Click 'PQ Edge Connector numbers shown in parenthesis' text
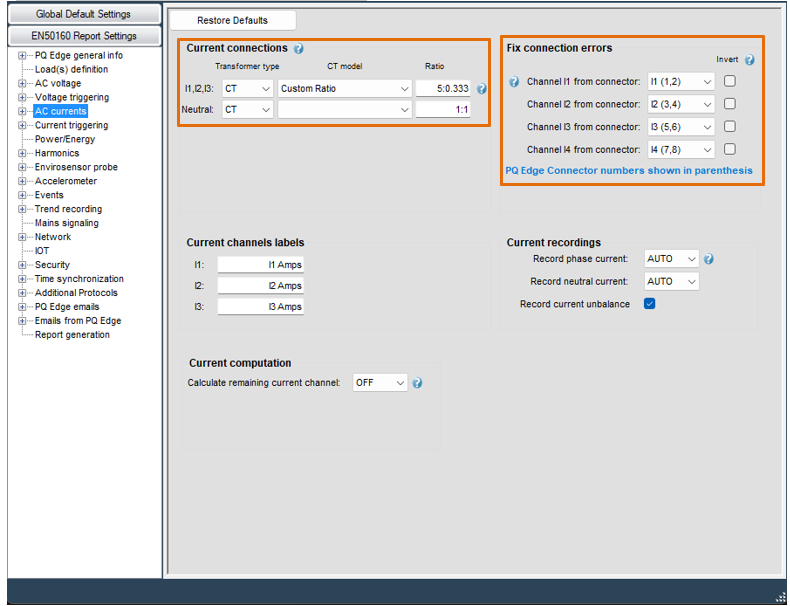The image size is (790, 606). tap(629, 171)
